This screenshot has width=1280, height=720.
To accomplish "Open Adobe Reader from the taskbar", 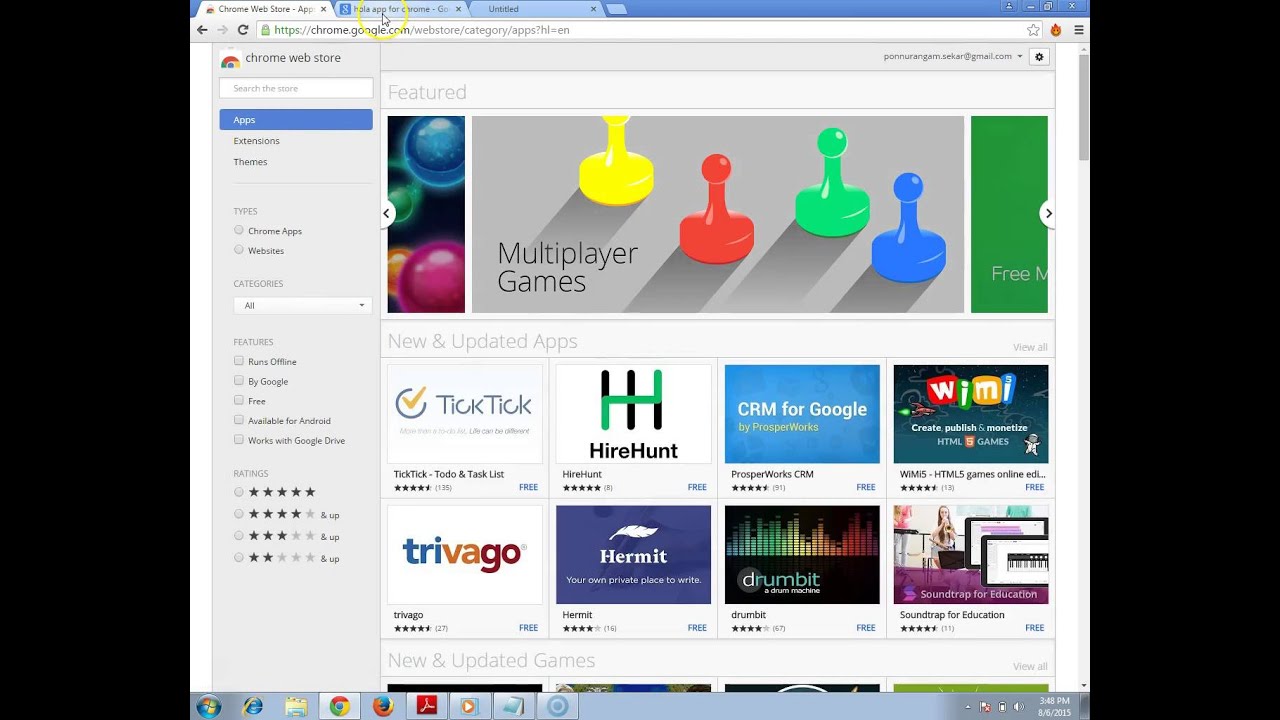I will click(x=427, y=707).
